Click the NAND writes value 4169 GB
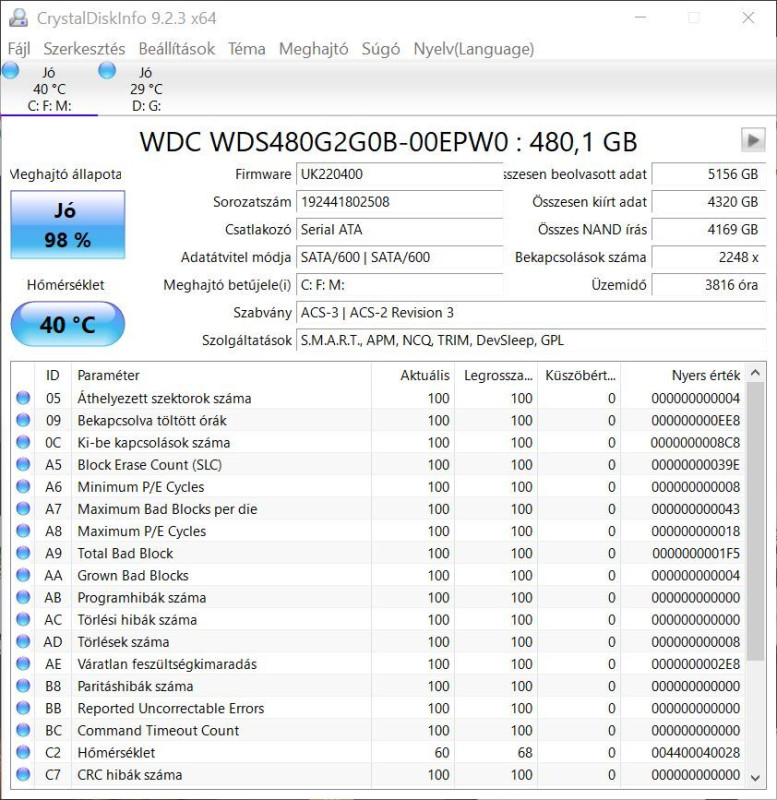The image size is (777, 800). click(x=709, y=229)
